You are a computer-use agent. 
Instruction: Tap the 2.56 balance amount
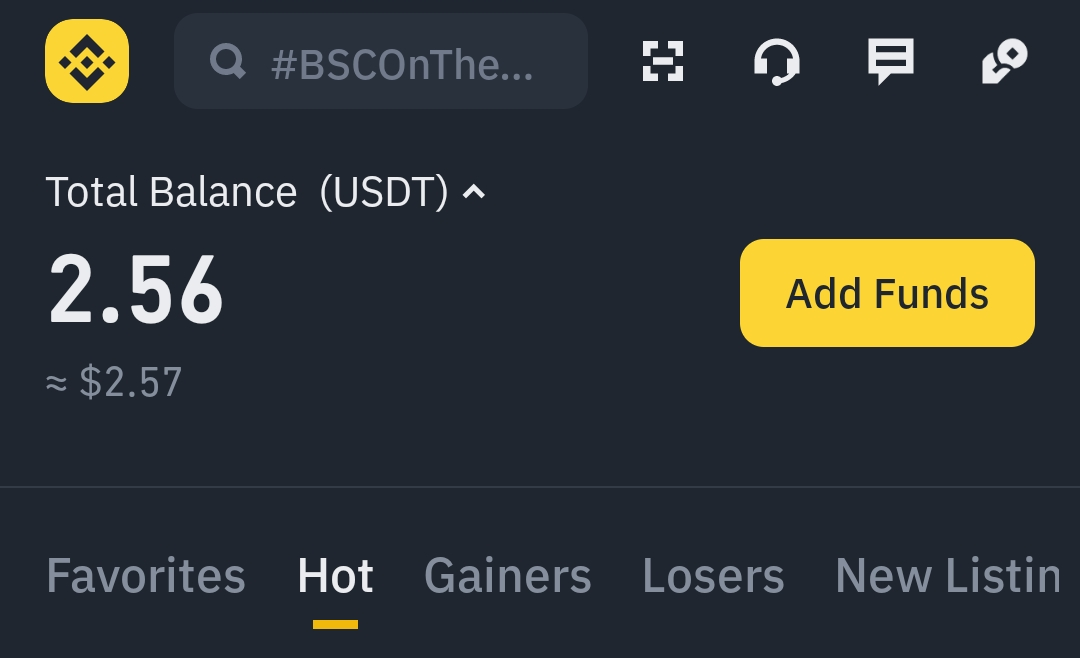click(136, 291)
